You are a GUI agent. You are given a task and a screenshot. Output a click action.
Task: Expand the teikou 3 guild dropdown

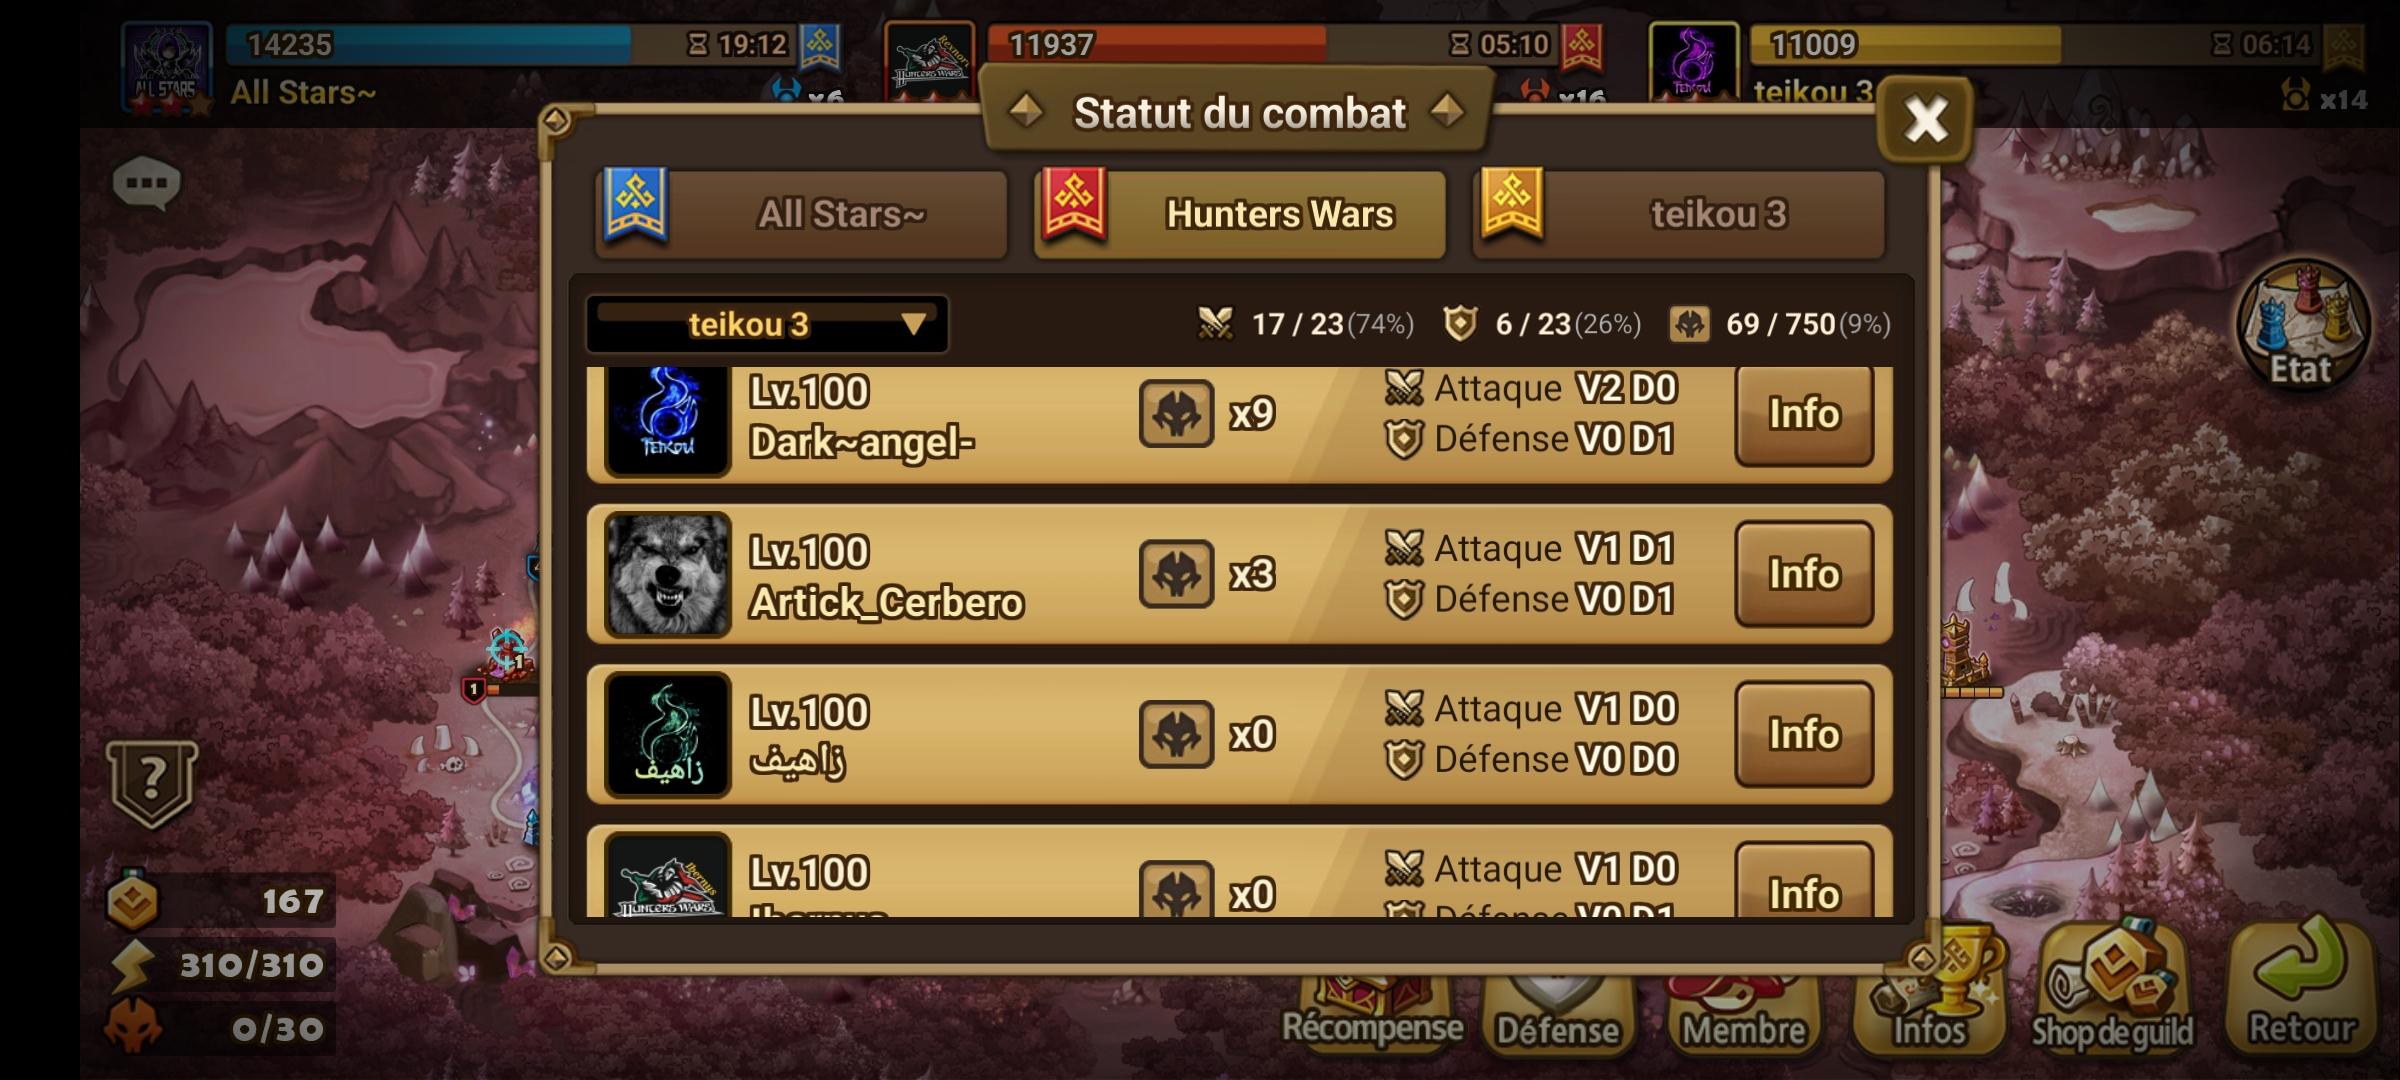pos(767,324)
